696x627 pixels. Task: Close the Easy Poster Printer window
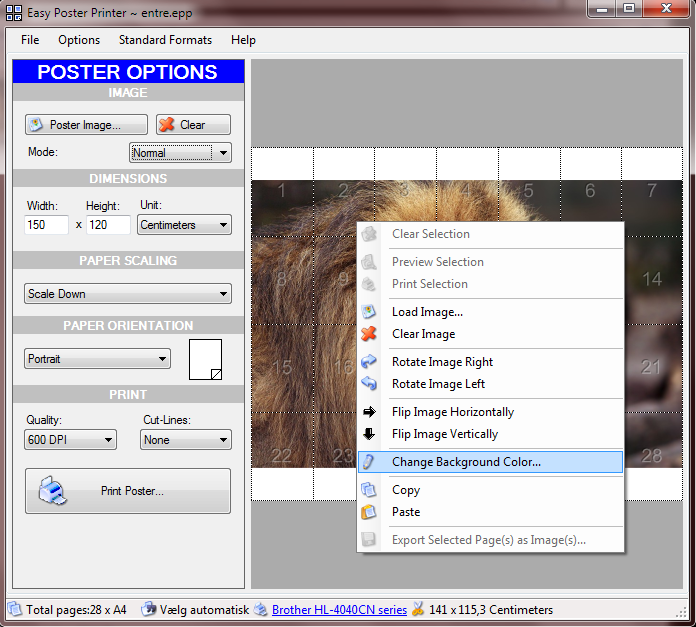666,8
